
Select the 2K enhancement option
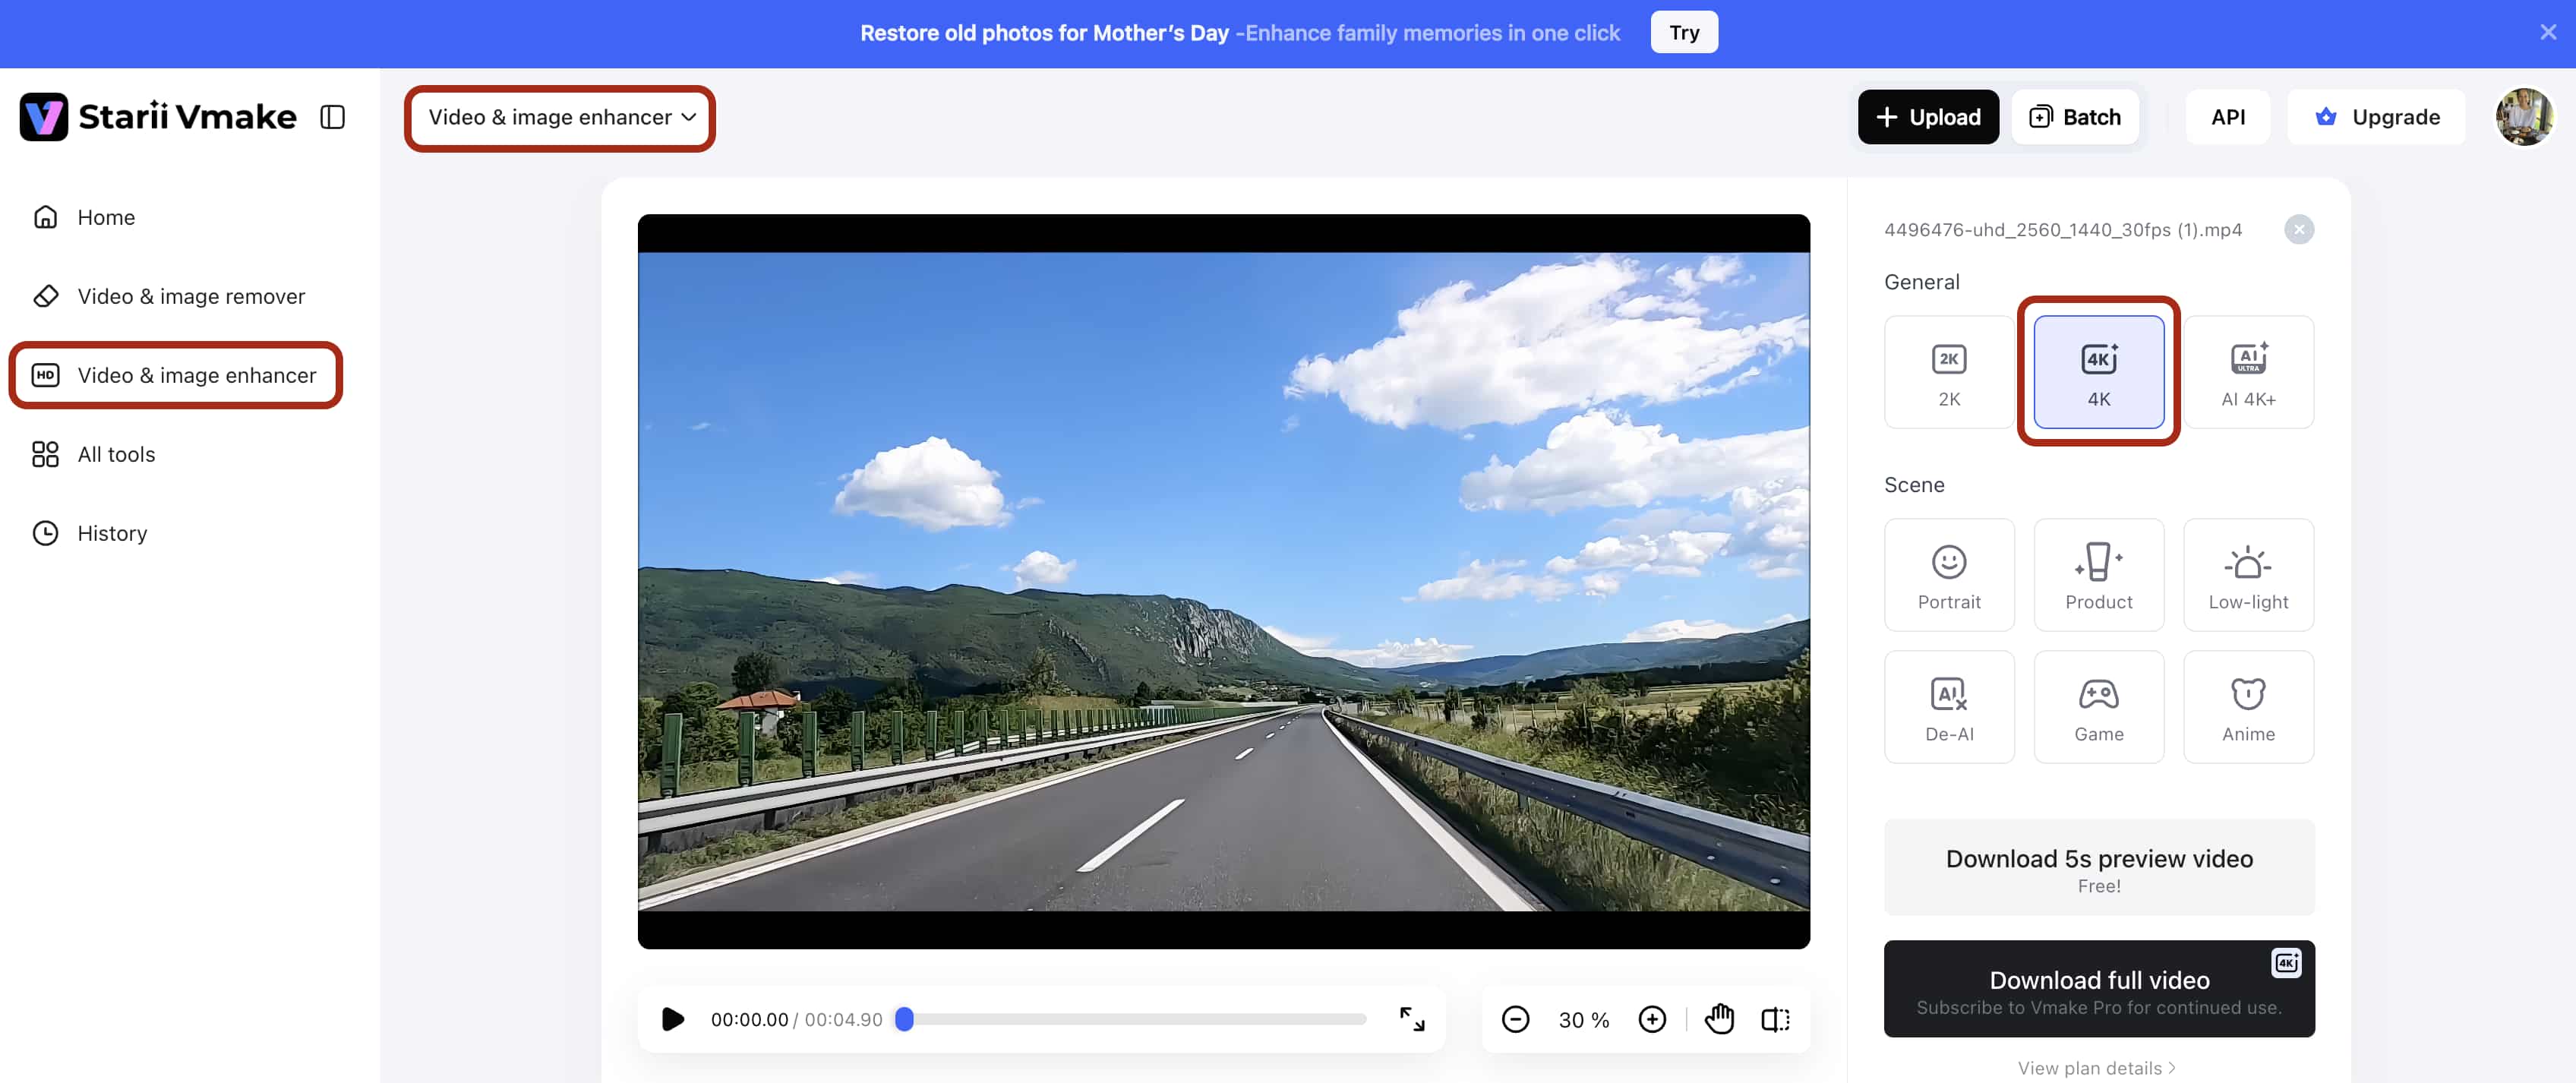[1948, 372]
